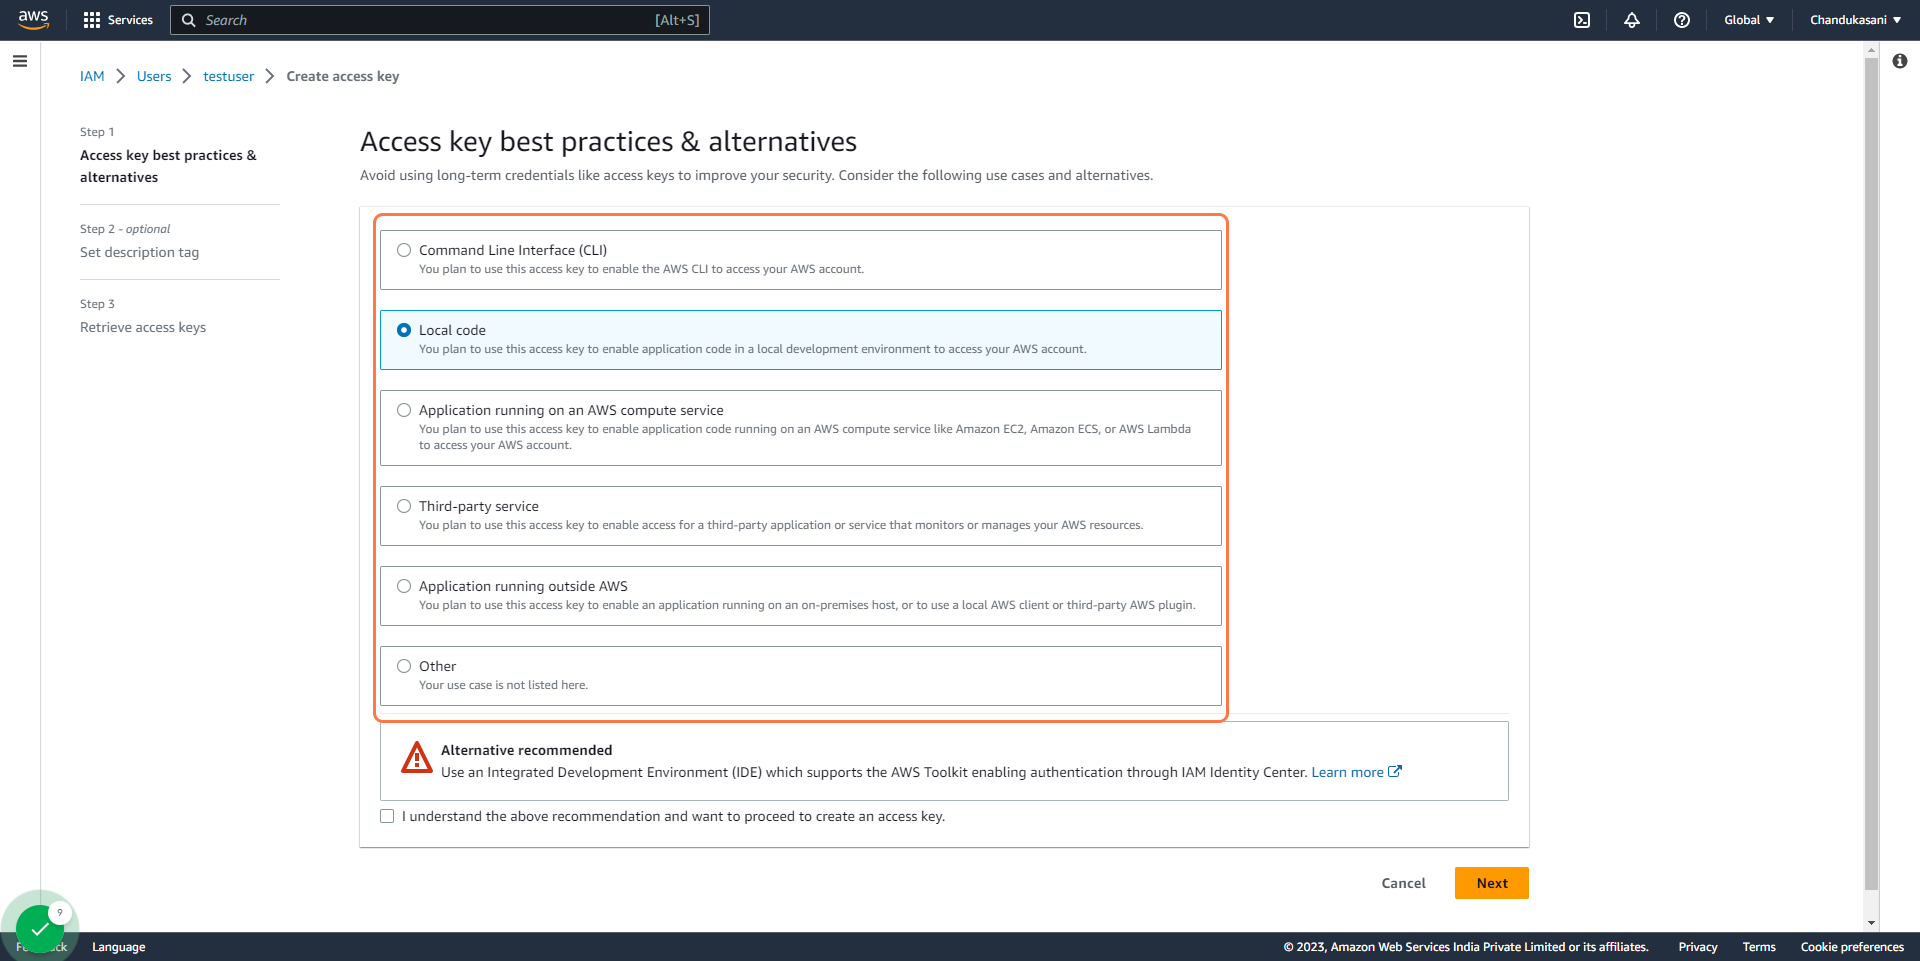Image resolution: width=1920 pixels, height=961 pixels.
Task: Open the info panel icon at right
Action: coord(1900,61)
